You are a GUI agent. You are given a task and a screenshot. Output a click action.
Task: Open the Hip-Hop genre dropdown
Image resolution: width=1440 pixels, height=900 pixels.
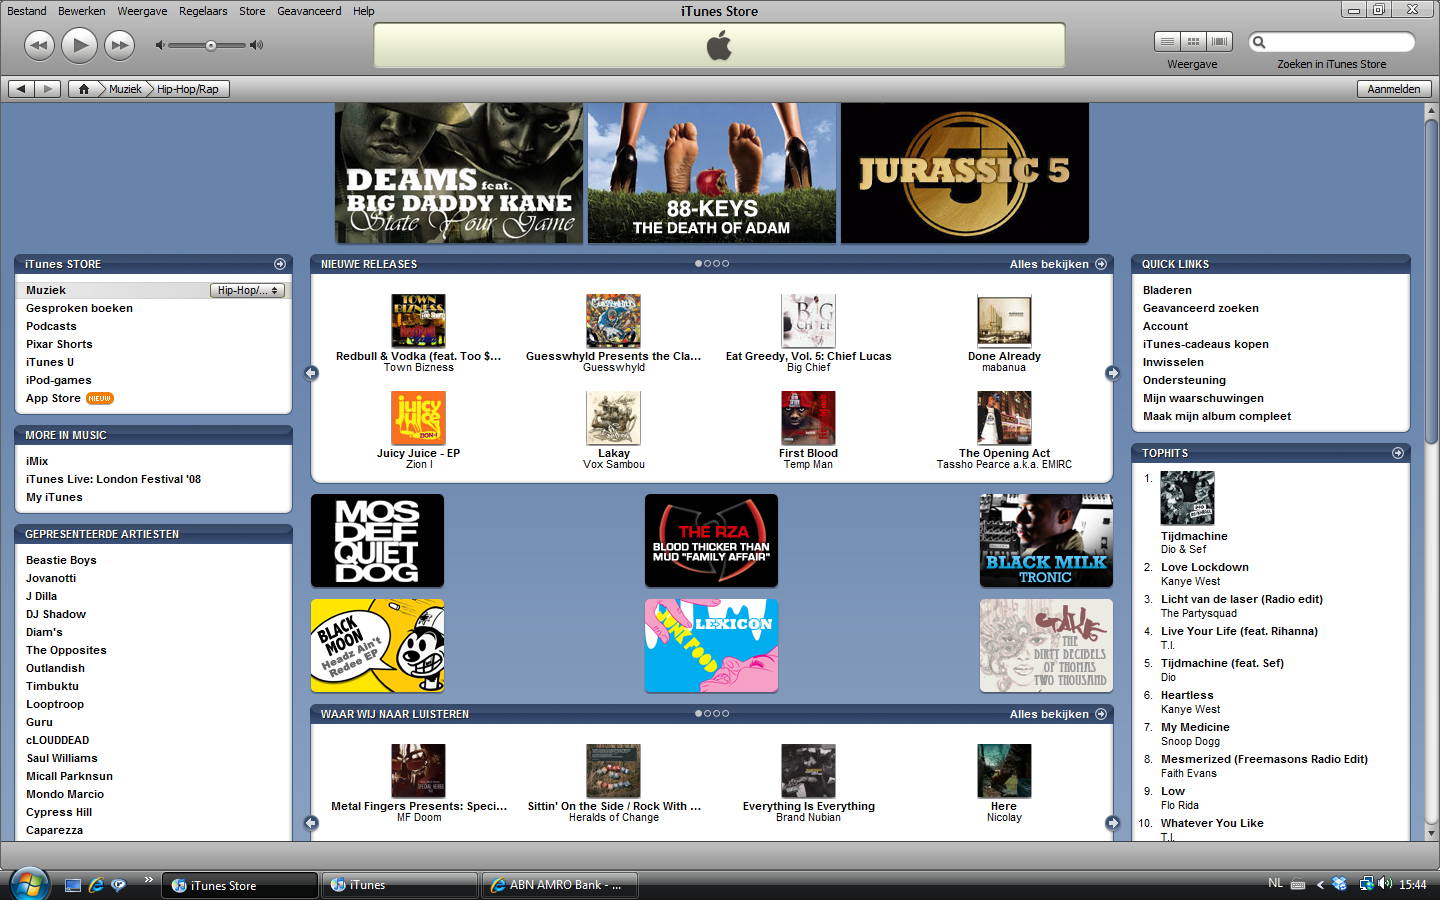click(x=248, y=290)
